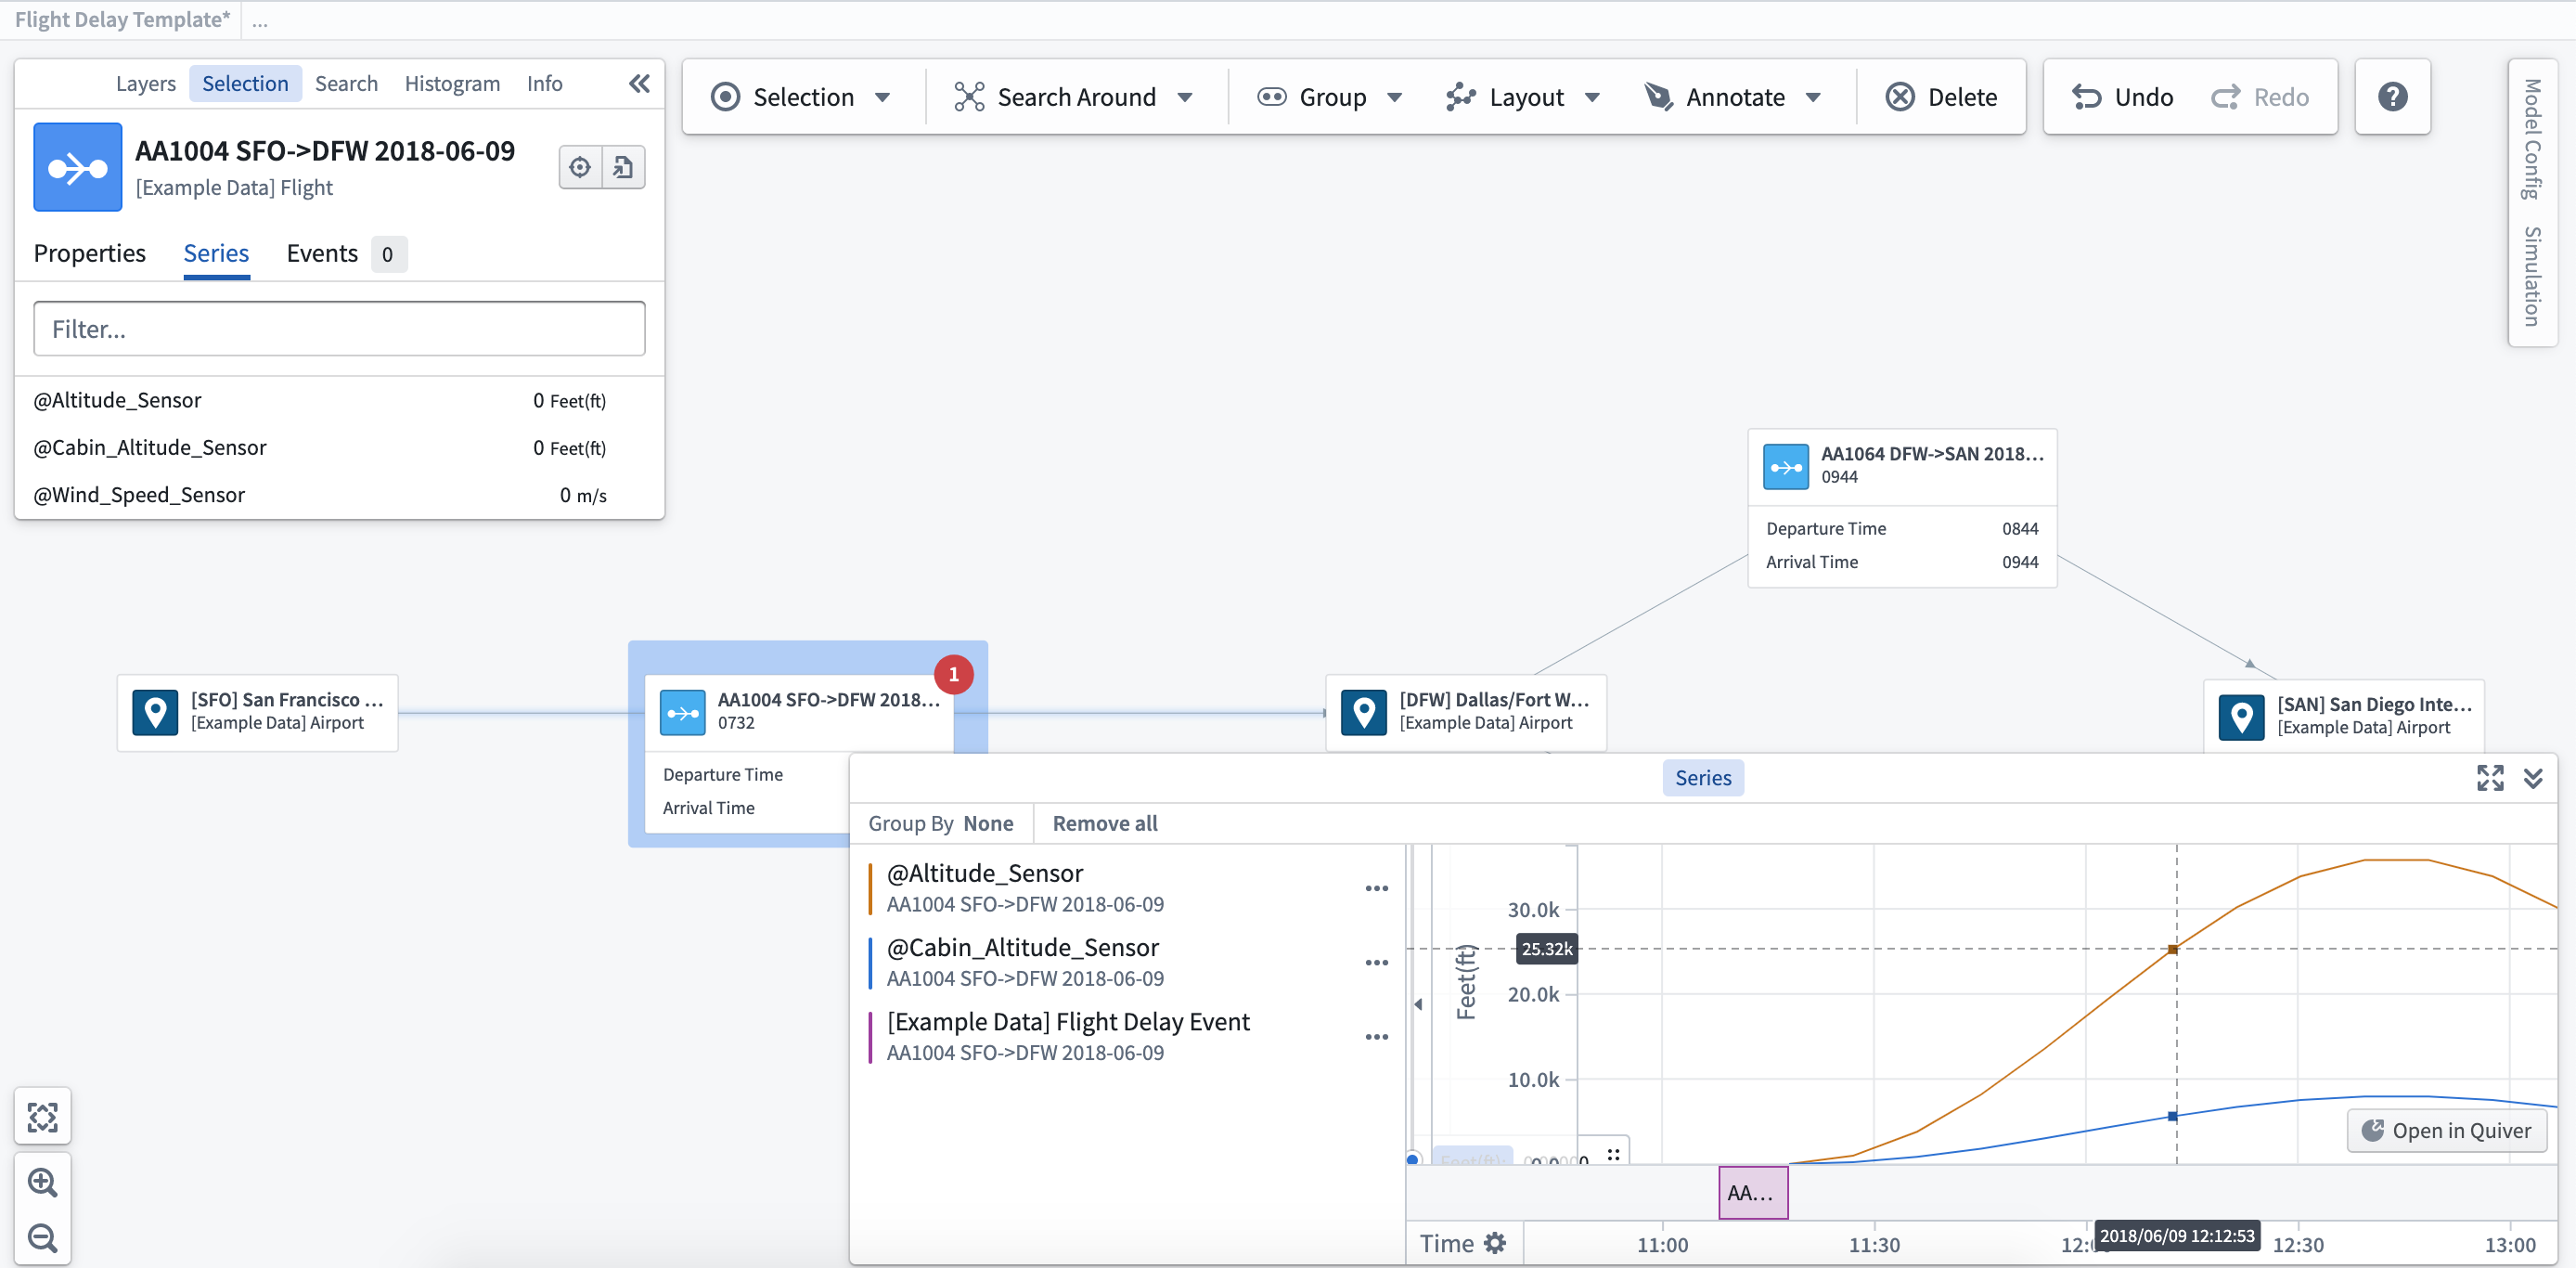This screenshot has height=1268, width=2576.
Task: Open options for @Altitude_Sensor series
Action: (1377, 888)
